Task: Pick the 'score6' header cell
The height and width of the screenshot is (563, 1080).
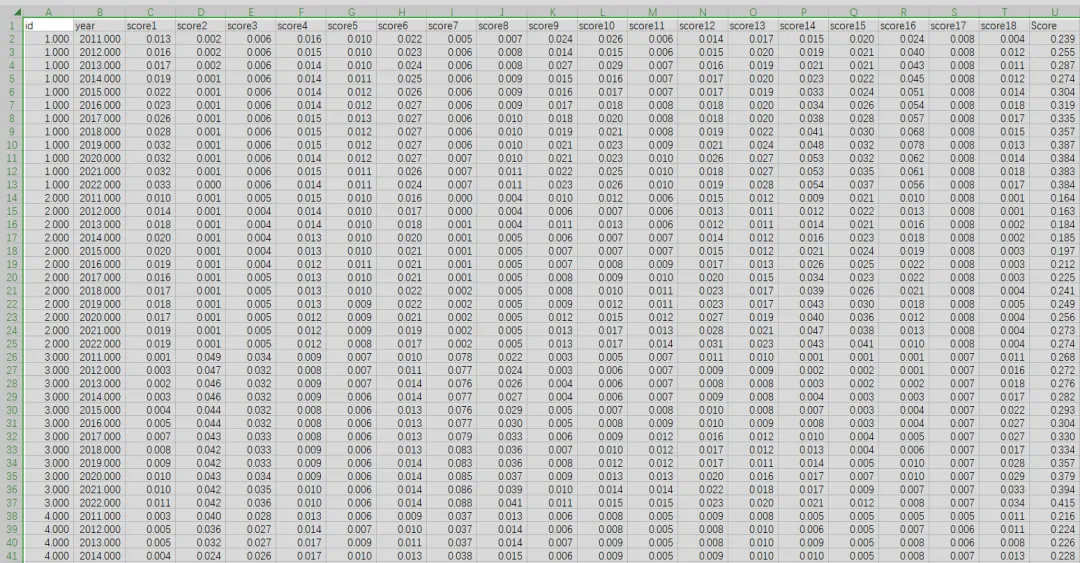Action: [401, 25]
